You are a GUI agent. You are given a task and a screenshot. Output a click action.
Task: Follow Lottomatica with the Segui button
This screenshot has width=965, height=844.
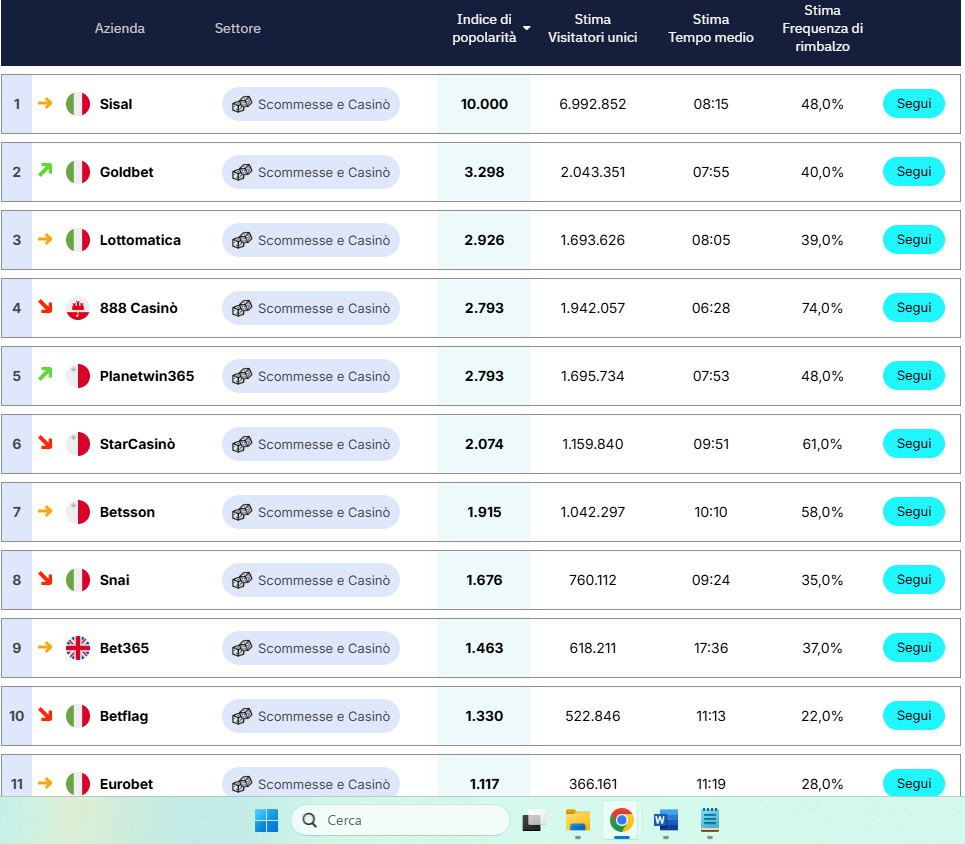pyautogui.click(x=914, y=239)
